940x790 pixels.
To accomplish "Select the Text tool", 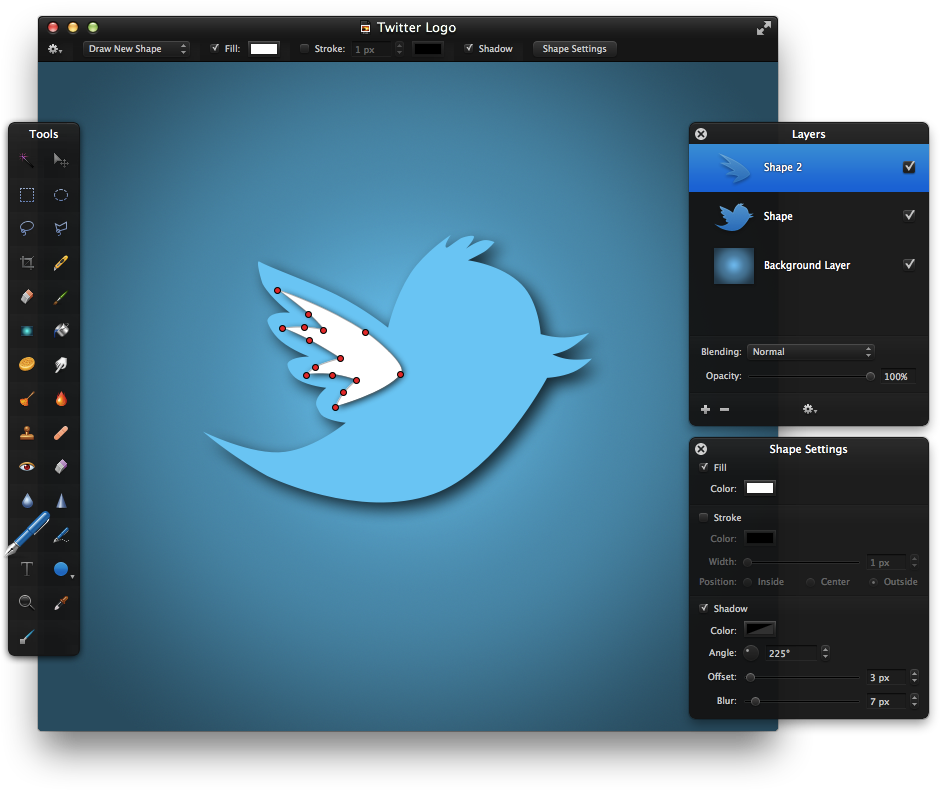I will [25, 569].
